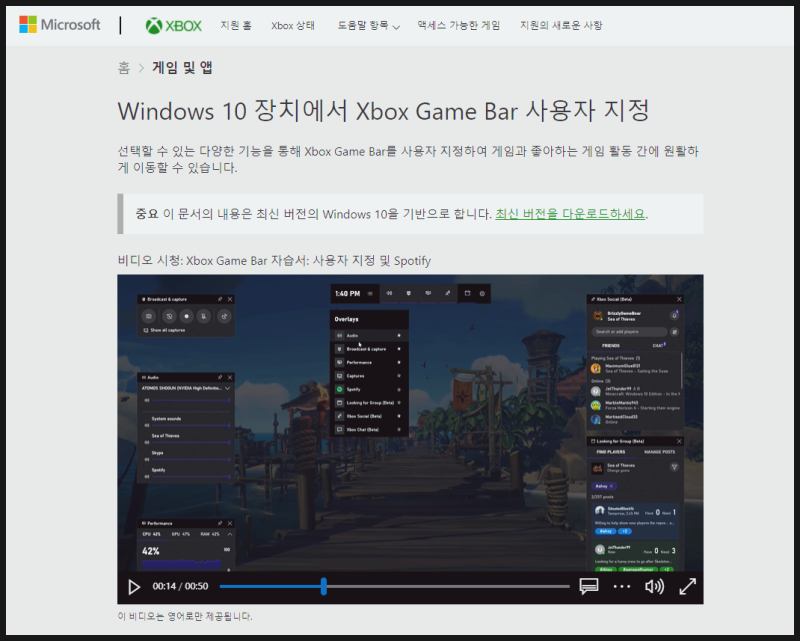
Task: Enter fullscreen with the expand icon
Action: 688,586
